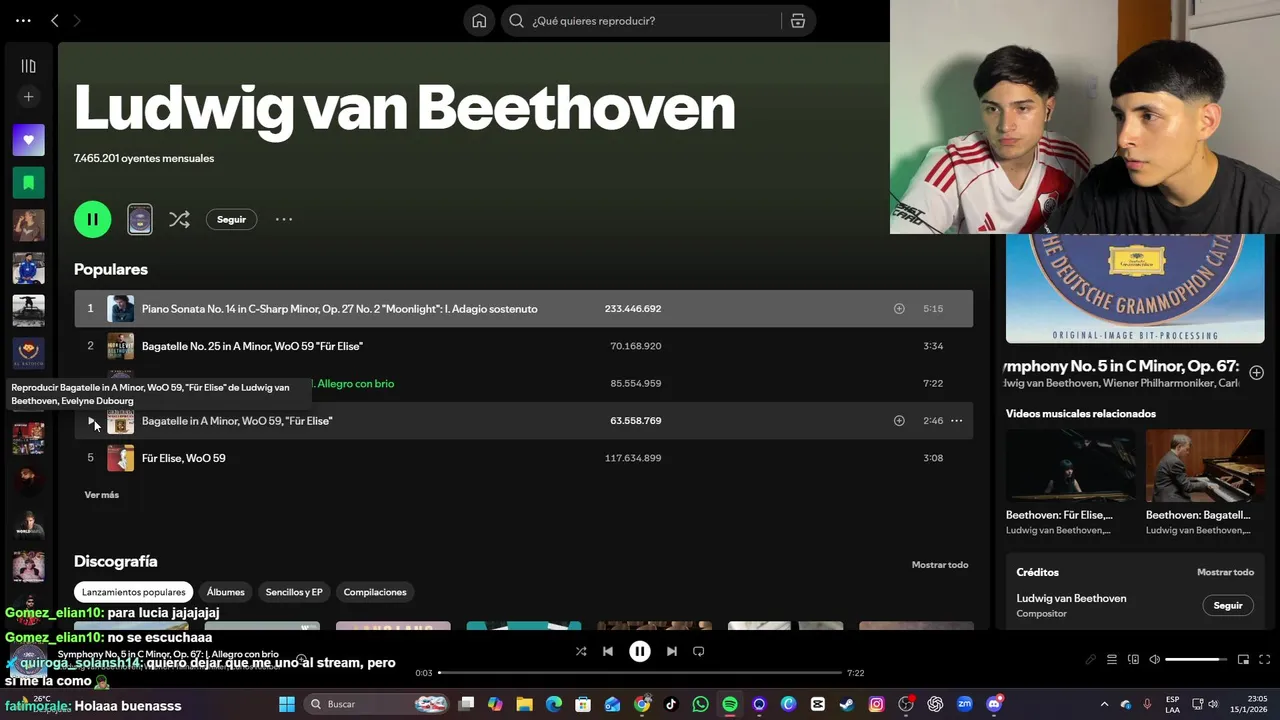This screenshot has height=720, width=1280.
Task: Open the browse icon in search bar
Action: click(798, 21)
